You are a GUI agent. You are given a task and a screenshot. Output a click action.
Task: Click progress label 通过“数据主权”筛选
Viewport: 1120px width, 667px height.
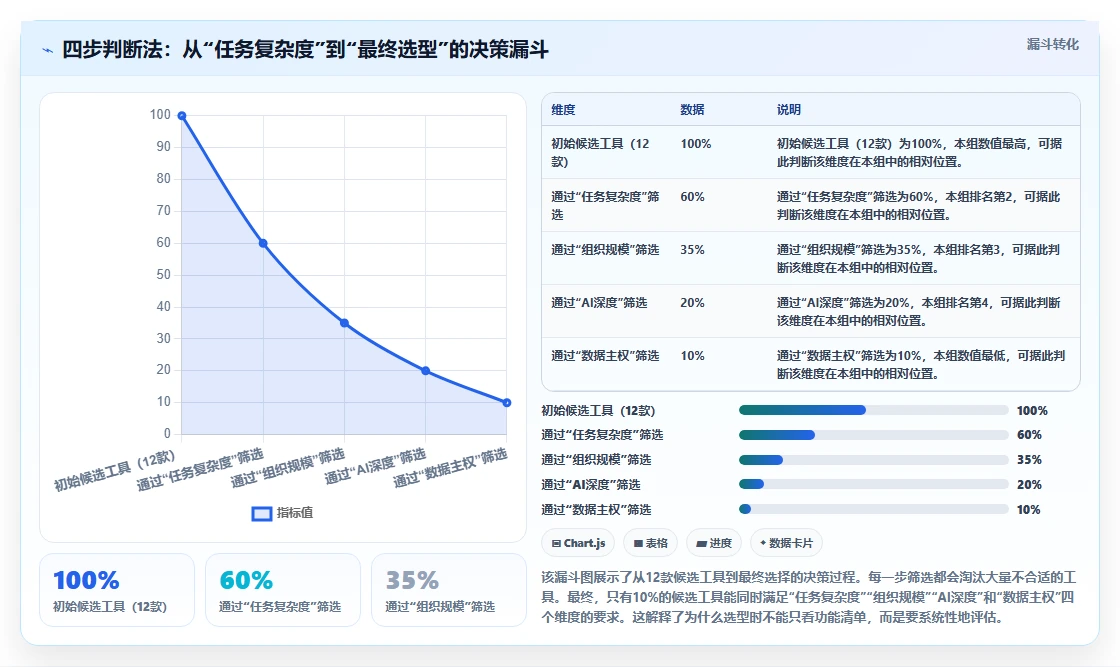click(596, 509)
